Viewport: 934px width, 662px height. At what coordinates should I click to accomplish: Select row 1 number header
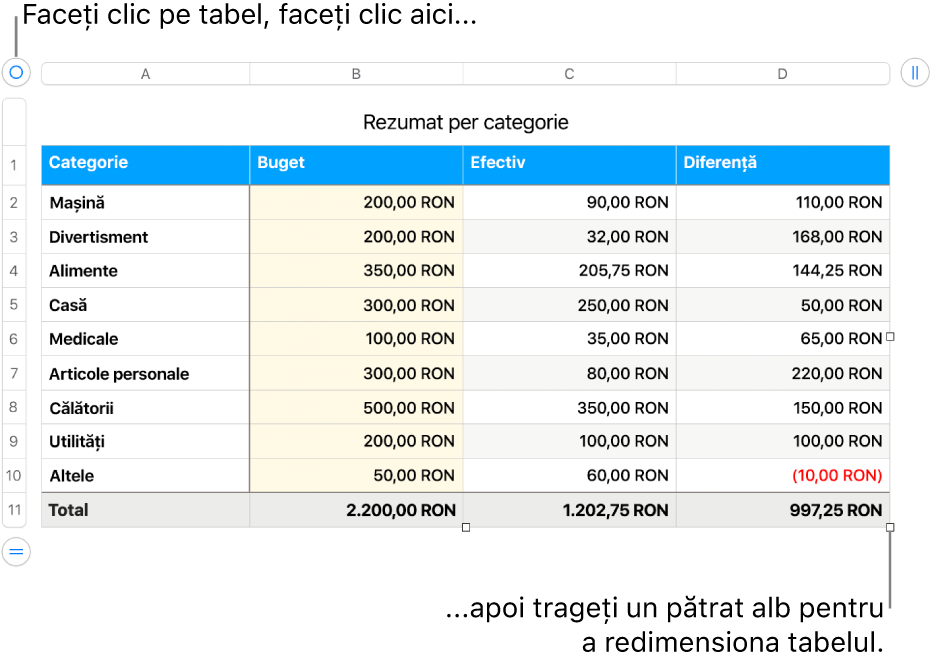click(14, 165)
